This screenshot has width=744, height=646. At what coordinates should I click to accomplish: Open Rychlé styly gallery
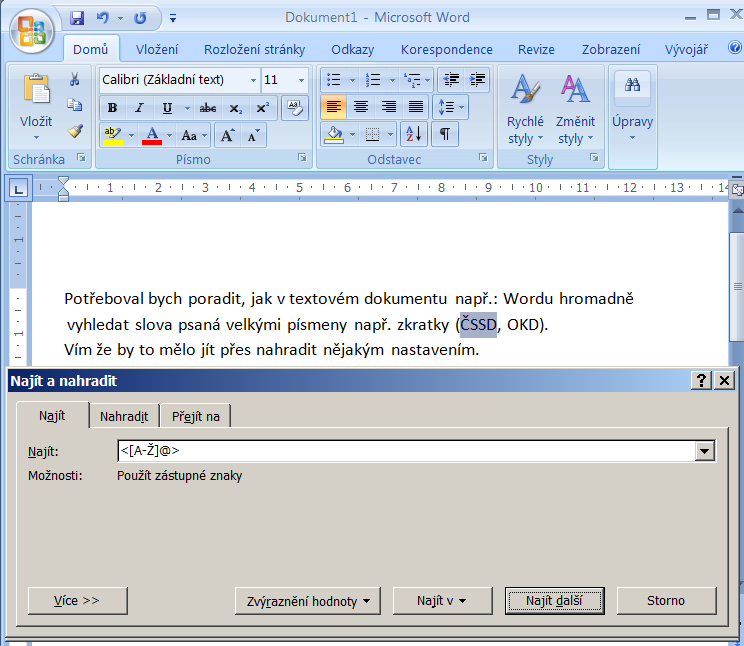coord(525,109)
